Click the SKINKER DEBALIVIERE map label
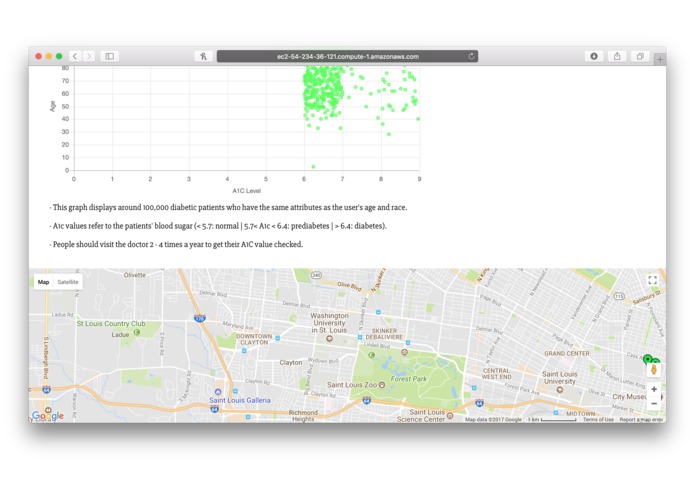 coord(384,334)
